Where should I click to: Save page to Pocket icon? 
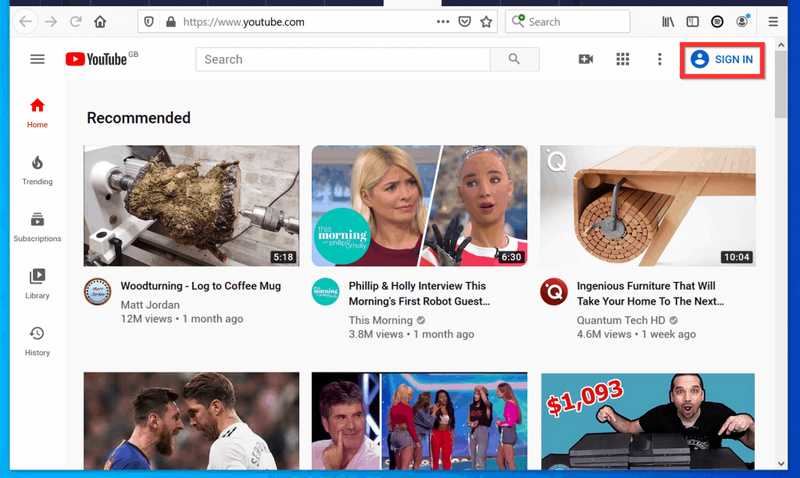point(464,22)
